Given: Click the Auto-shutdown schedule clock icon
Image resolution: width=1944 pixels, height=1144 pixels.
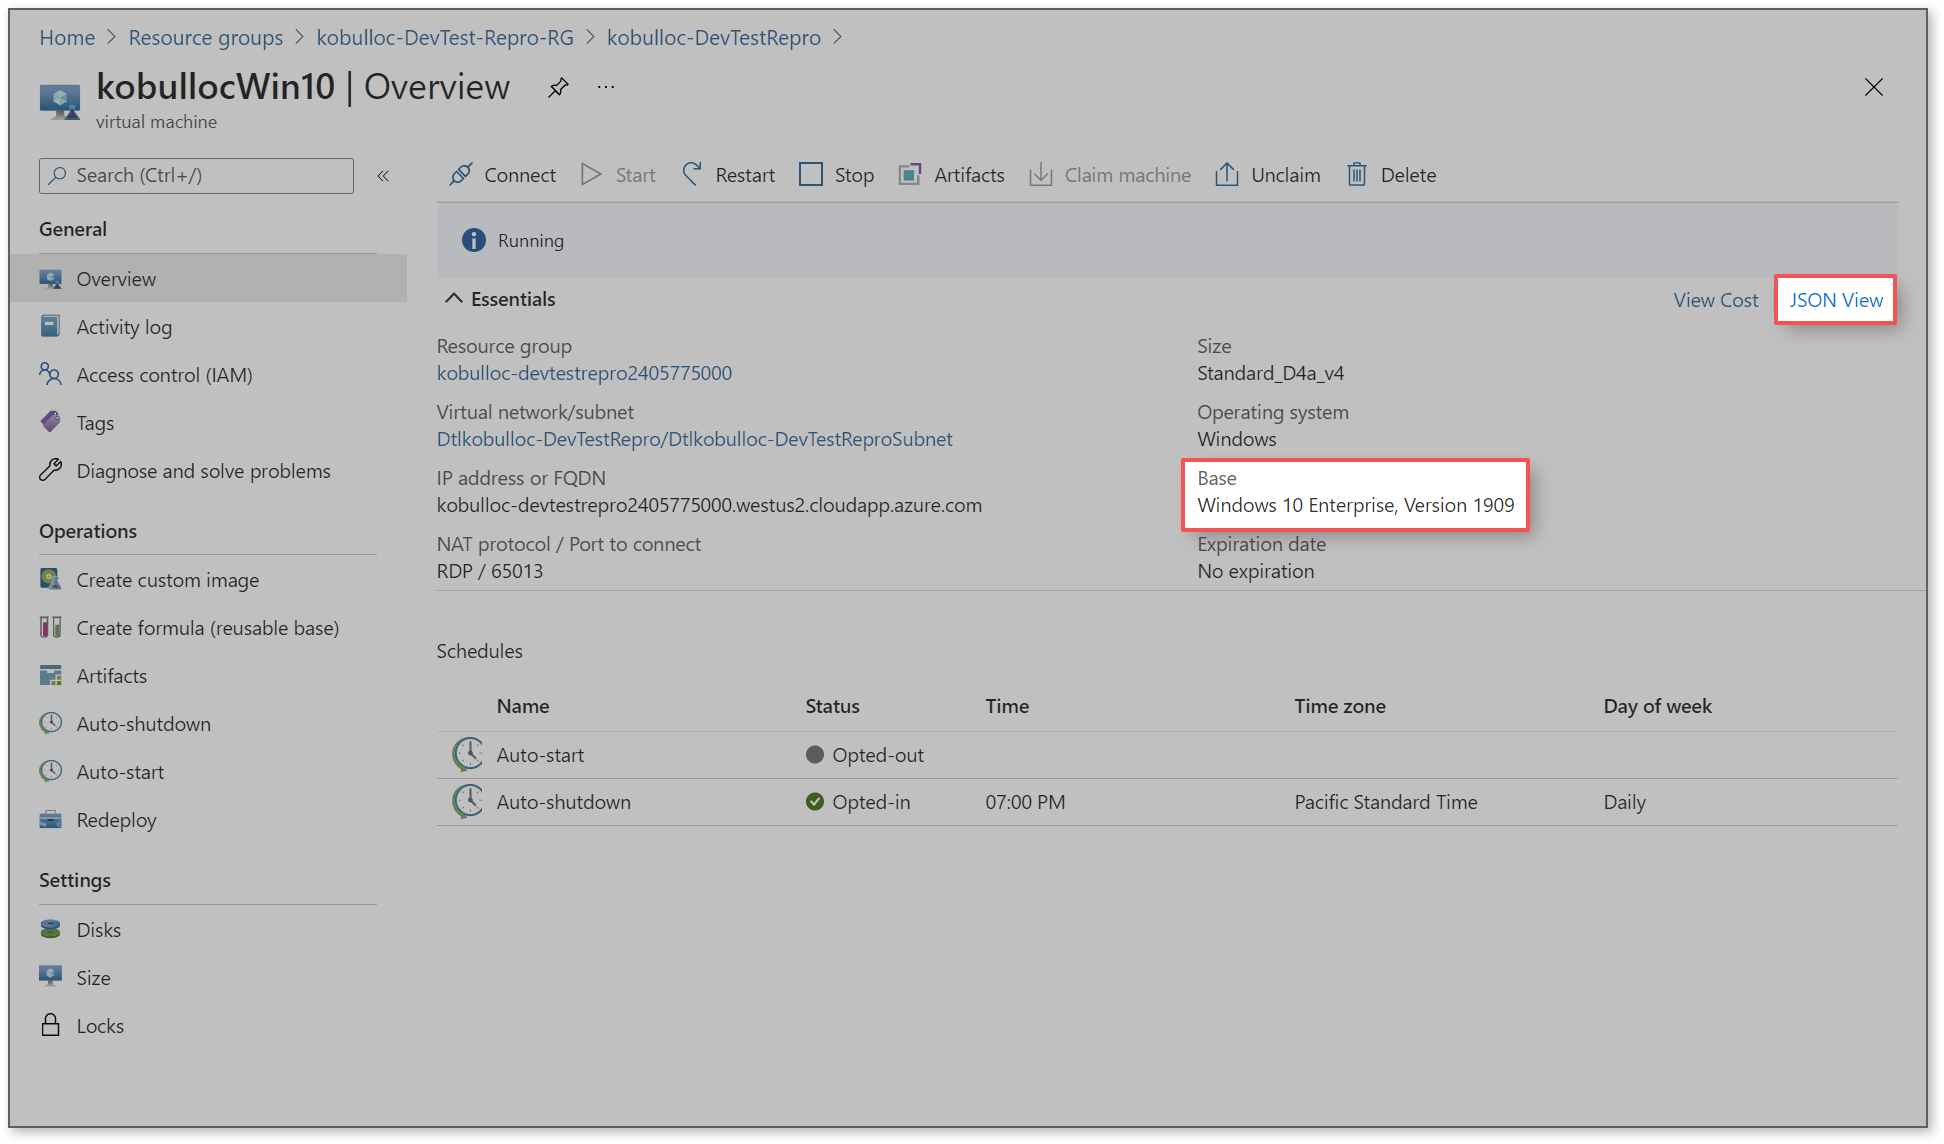Looking at the screenshot, I should pyautogui.click(x=467, y=802).
